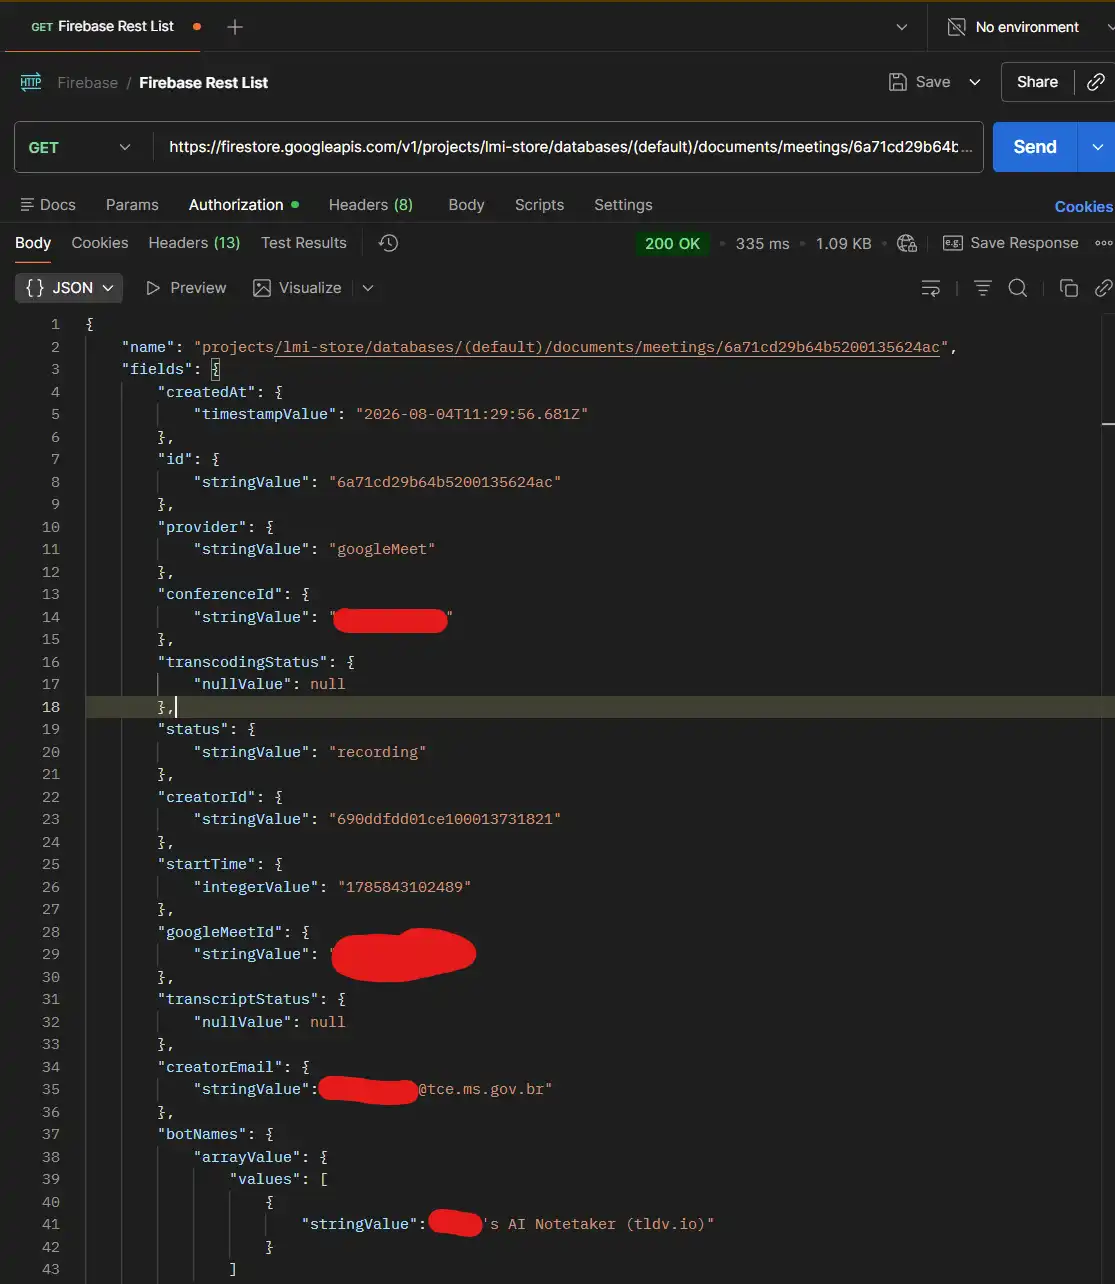Click the "botNames" key
1115x1284 pixels.
point(202,1134)
